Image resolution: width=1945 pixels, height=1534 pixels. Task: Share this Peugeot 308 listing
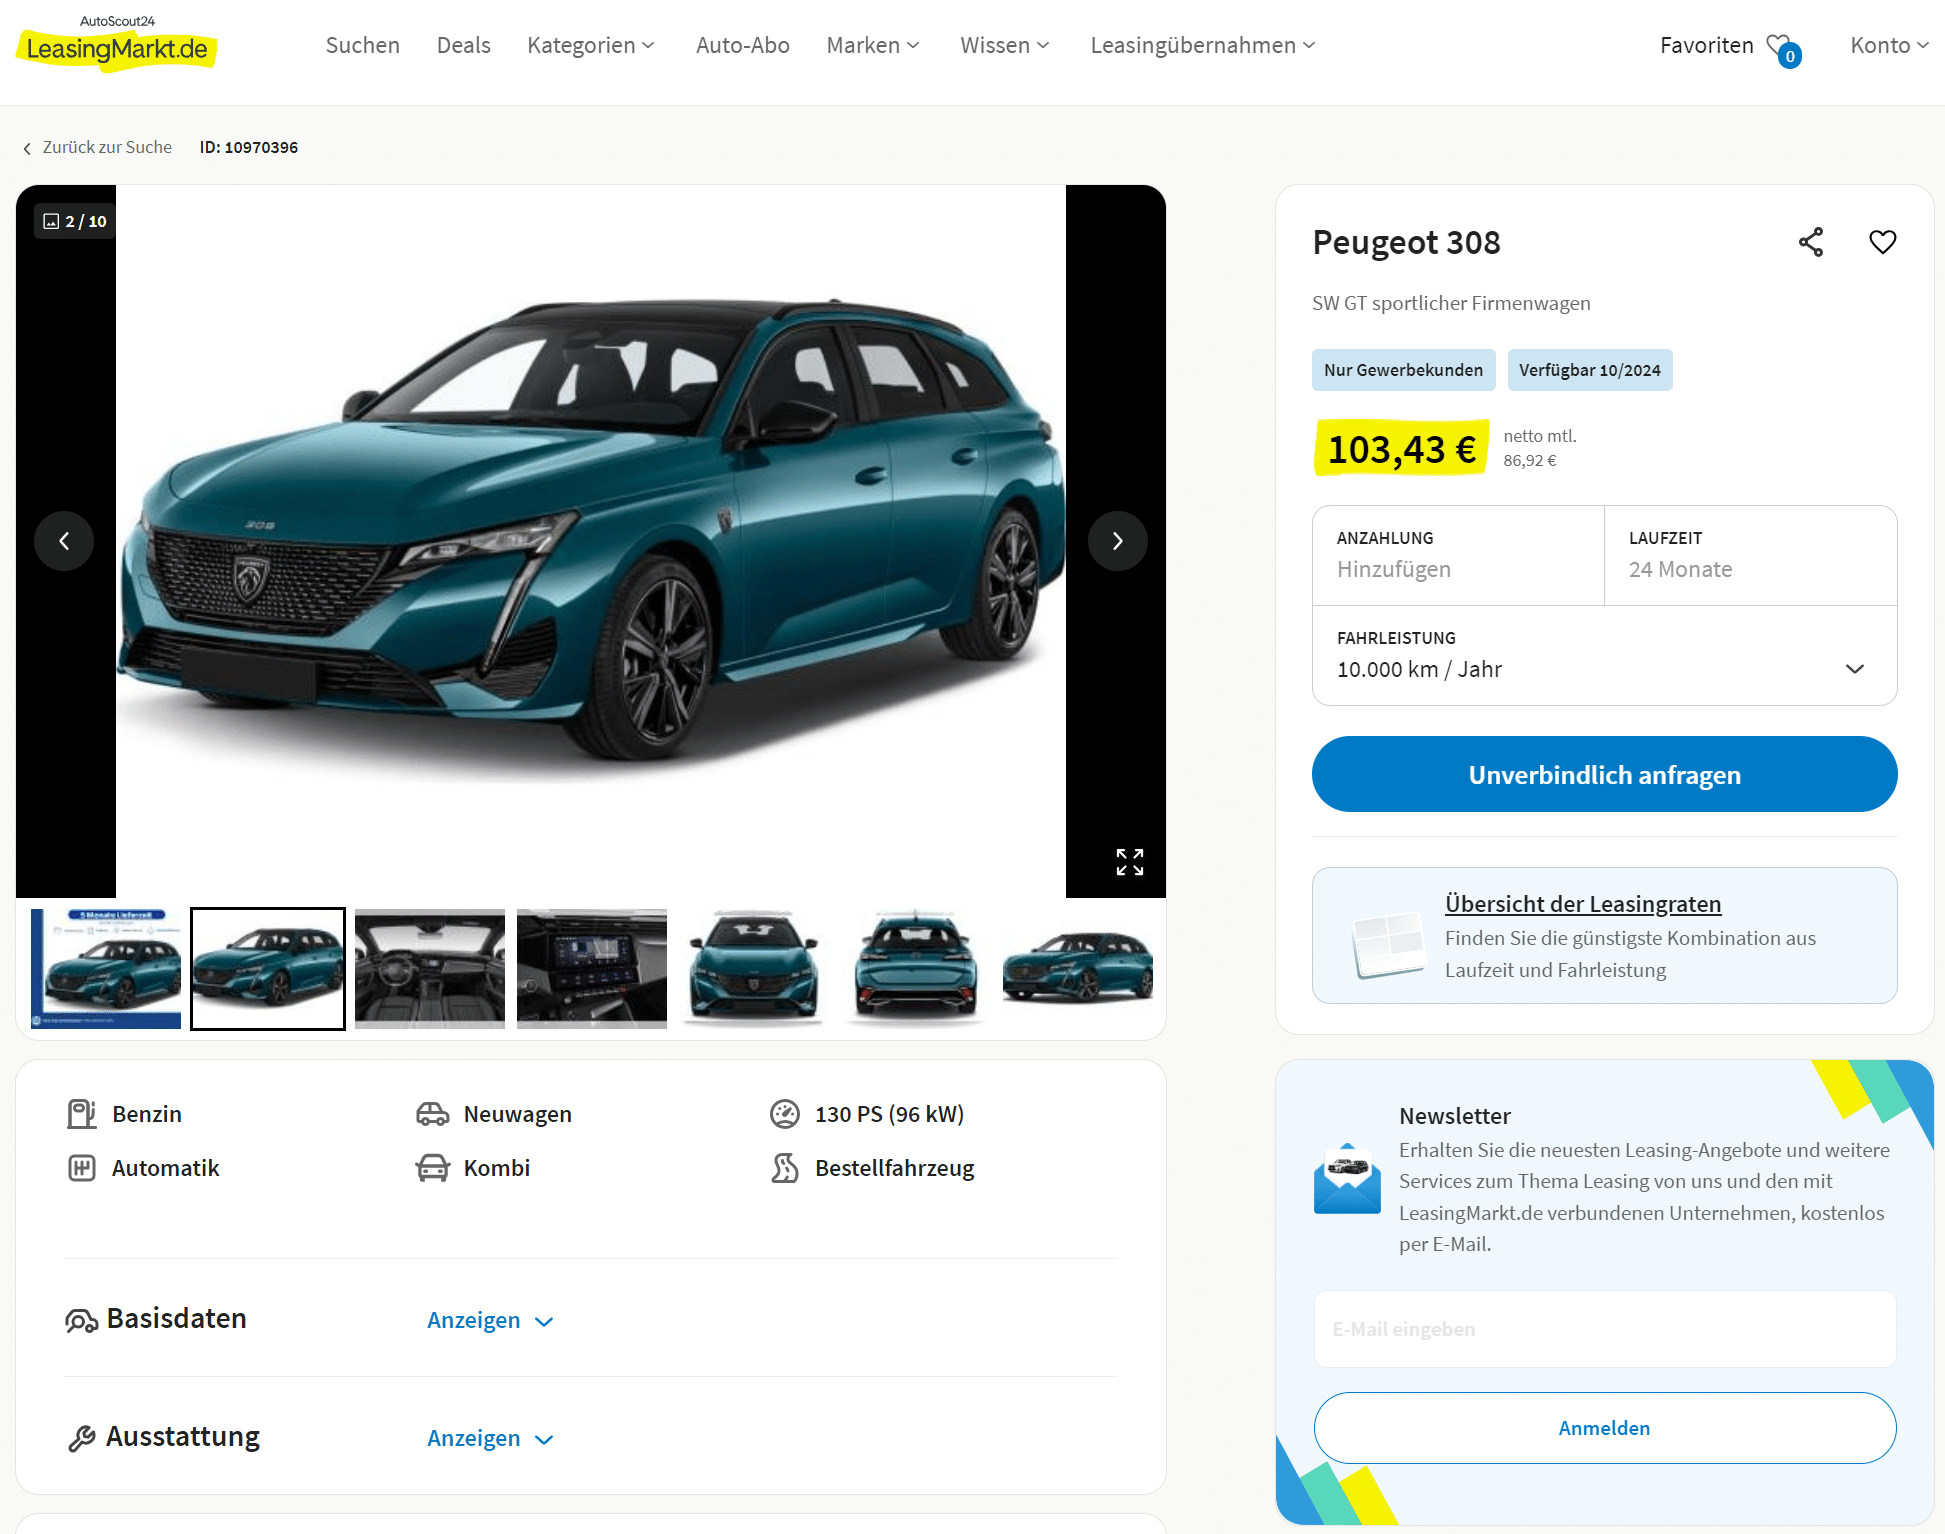[1811, 242]
